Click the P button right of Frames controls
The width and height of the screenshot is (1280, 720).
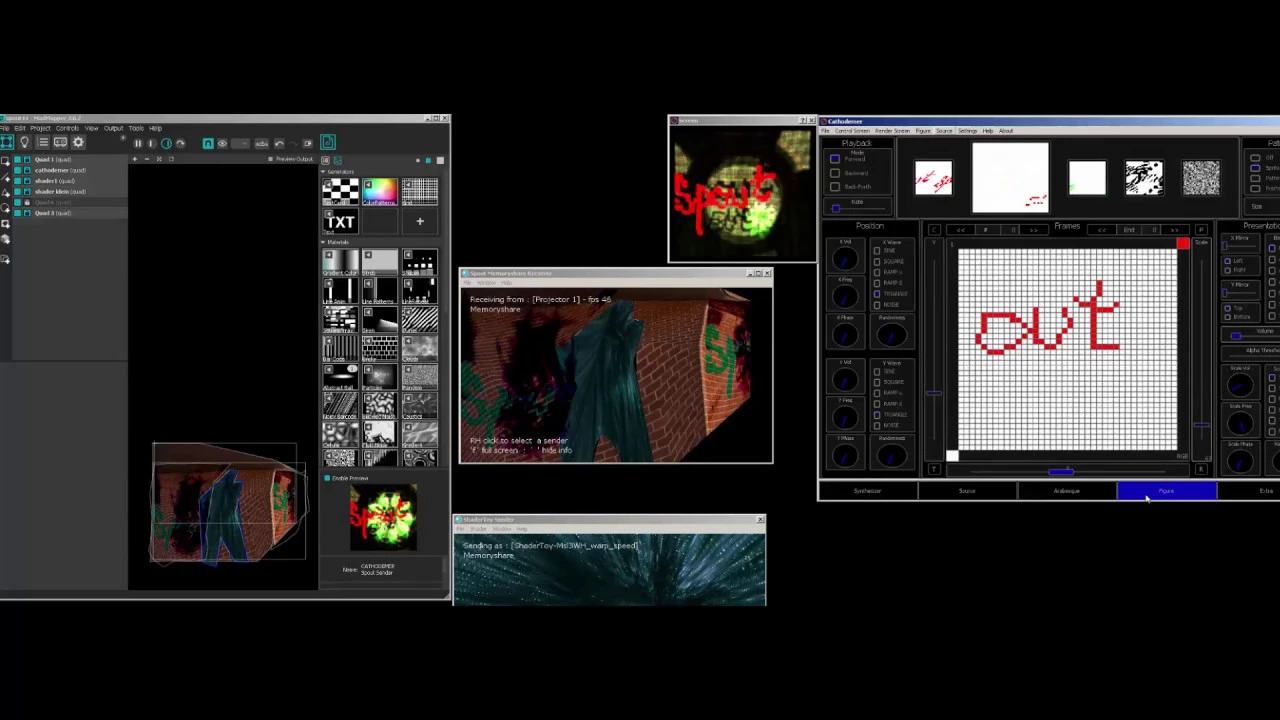(1201, 230)
